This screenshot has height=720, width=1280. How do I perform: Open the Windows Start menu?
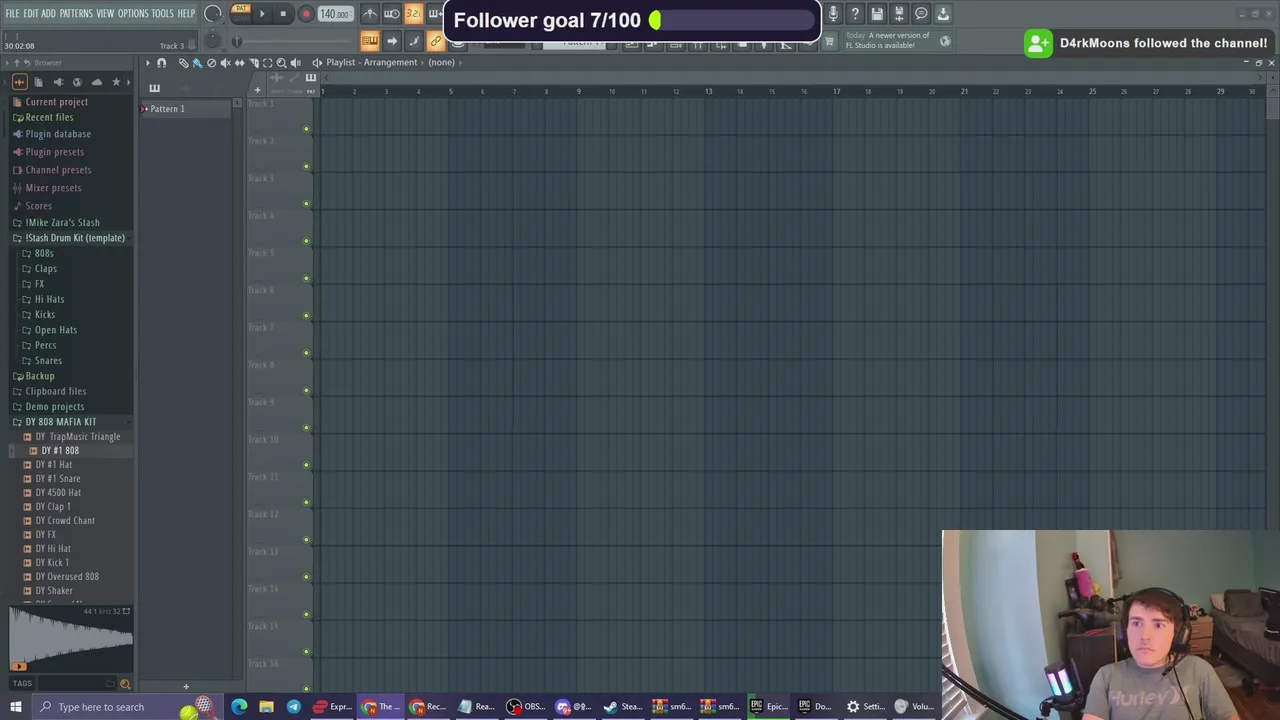tap(15, 707)
